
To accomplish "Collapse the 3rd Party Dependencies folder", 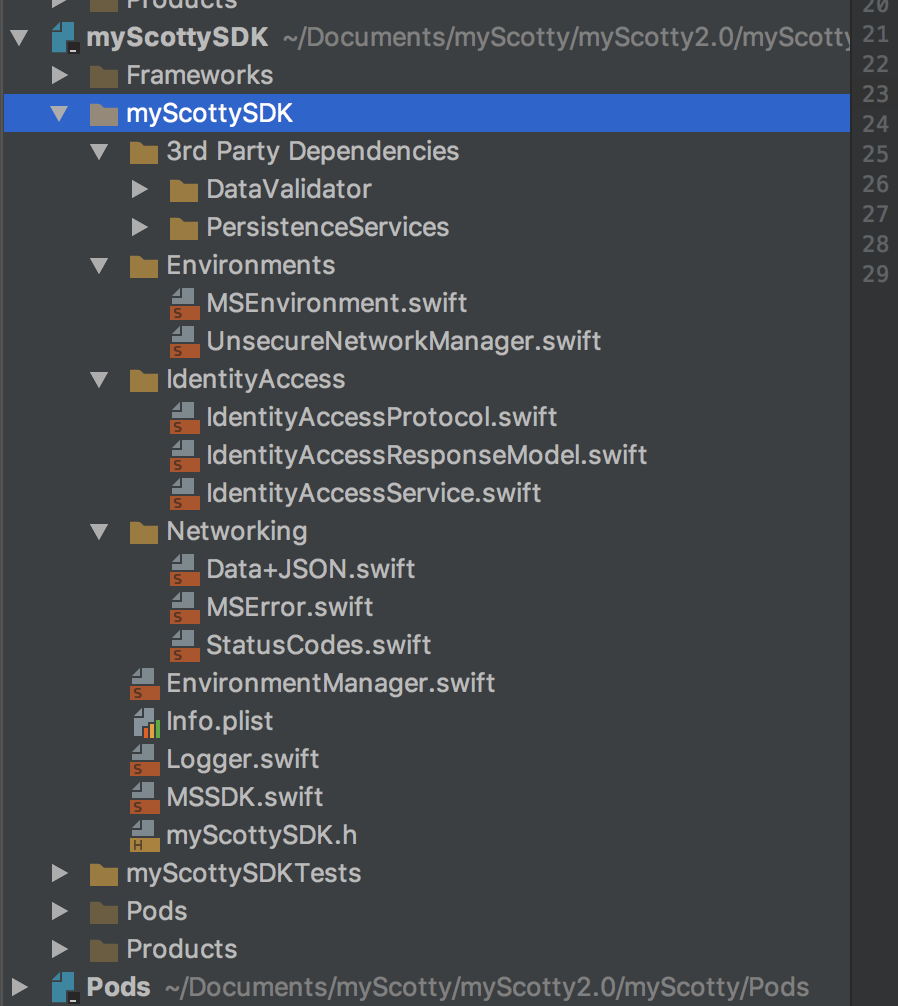I will coord(99,151).
